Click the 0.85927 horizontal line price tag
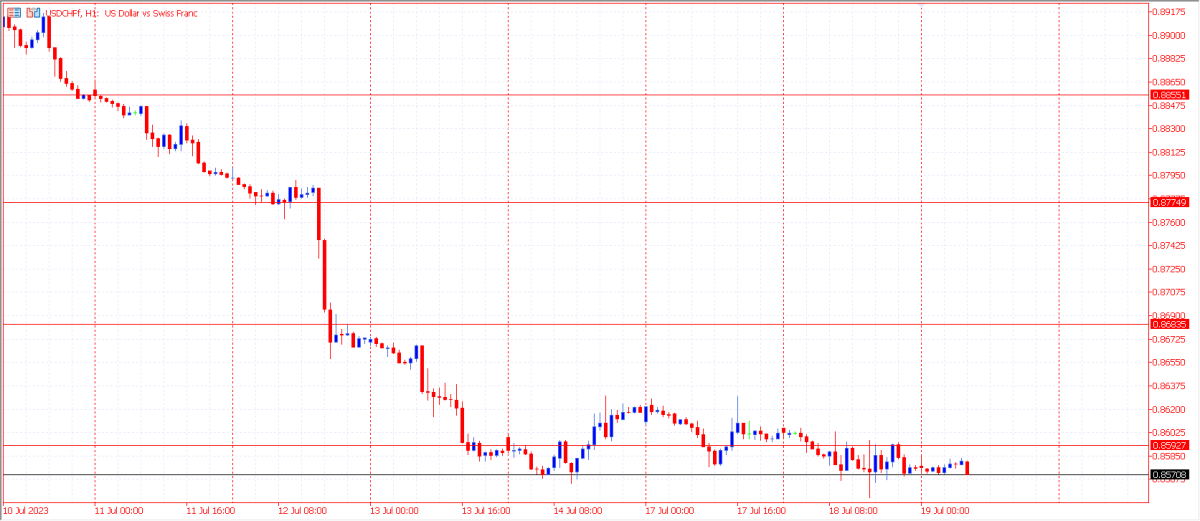 point(1169,445)
